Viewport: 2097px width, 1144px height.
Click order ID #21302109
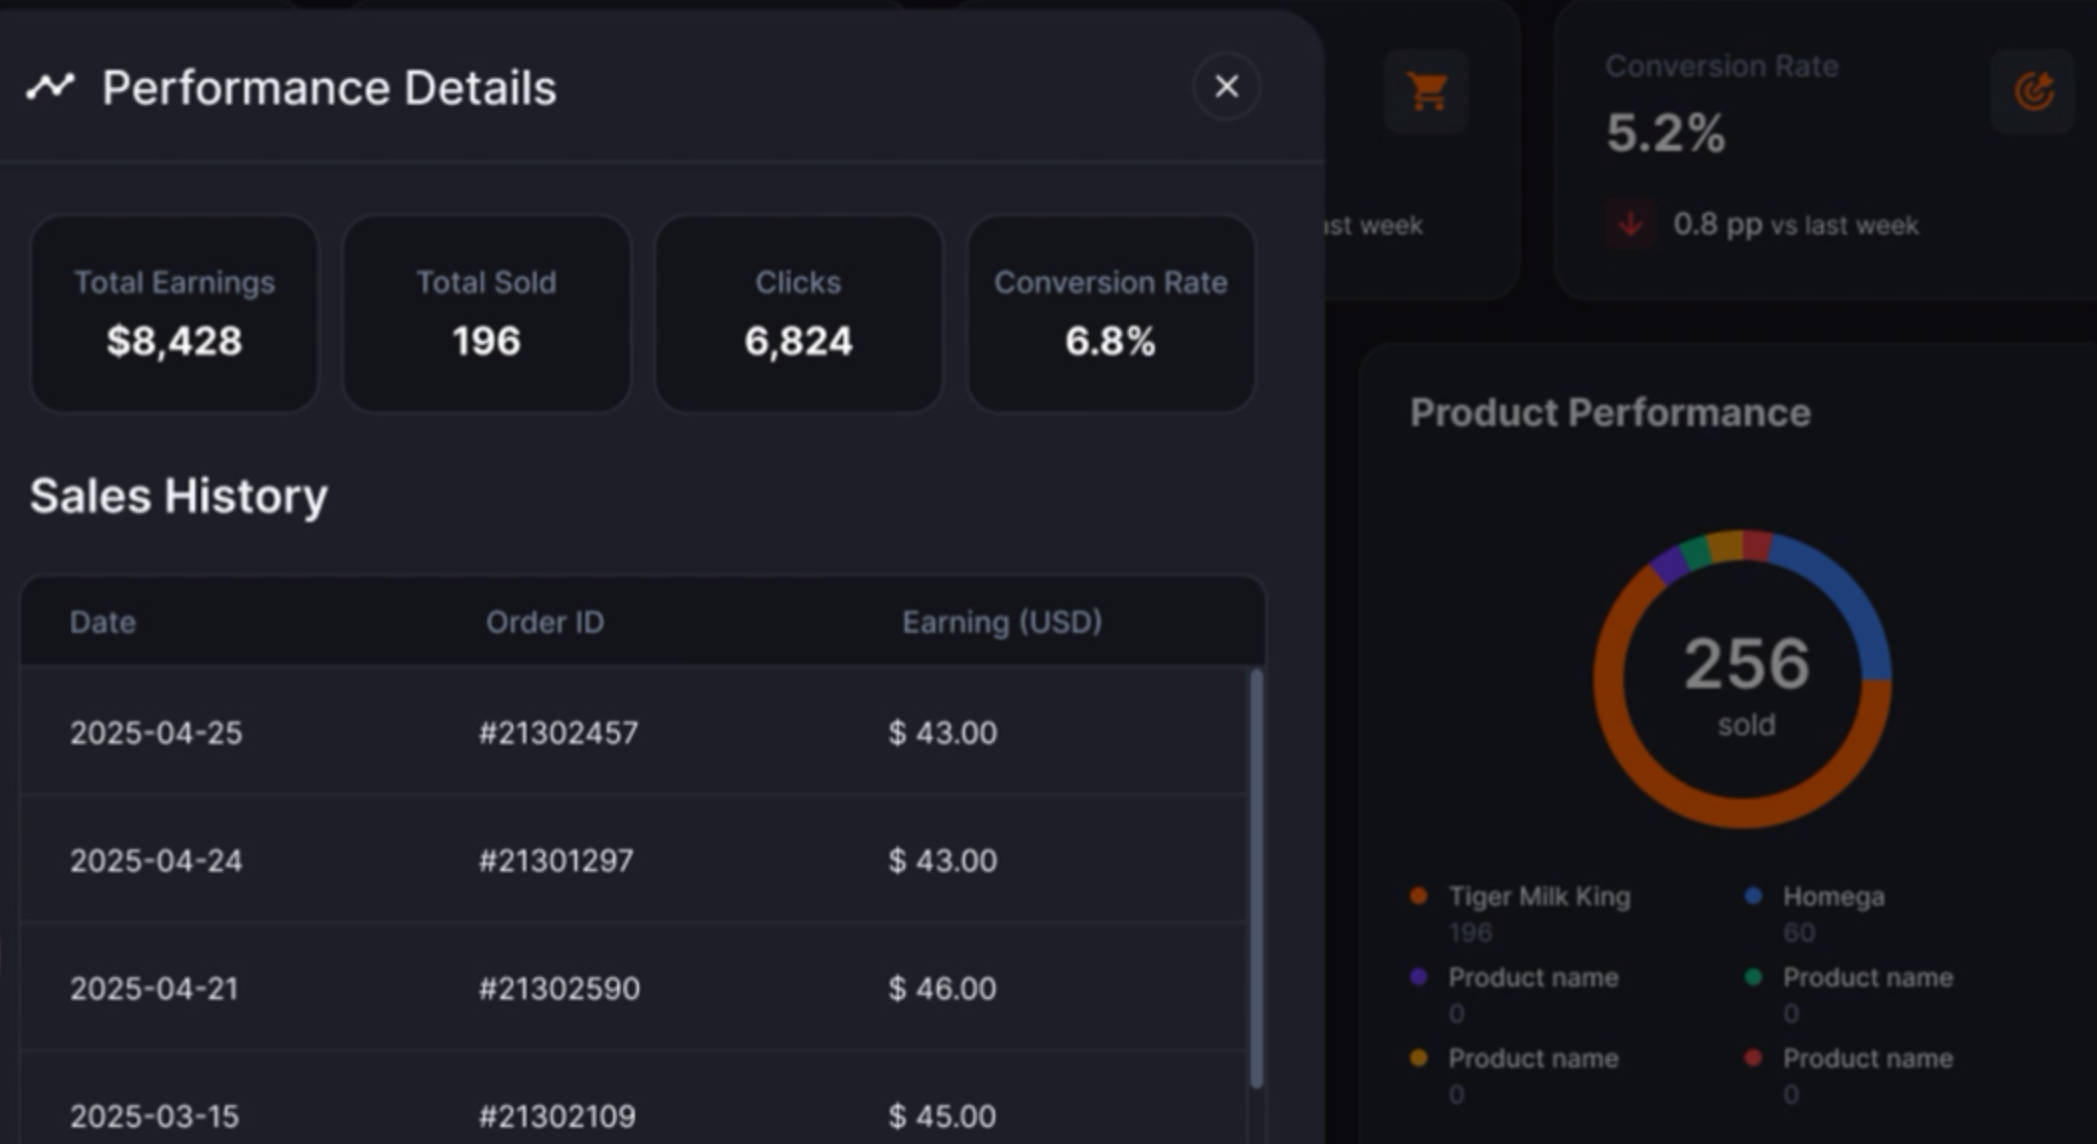tap(557, 1116)
